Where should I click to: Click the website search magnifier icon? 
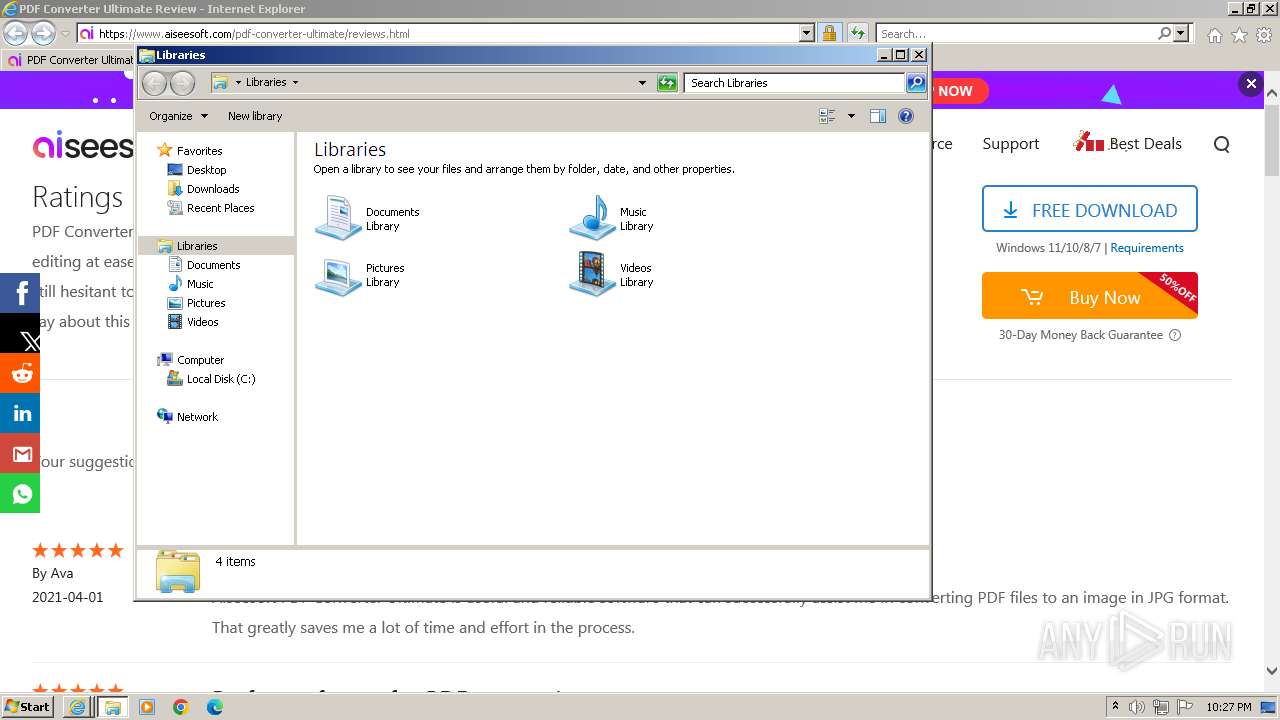[x=1221, y=144]
